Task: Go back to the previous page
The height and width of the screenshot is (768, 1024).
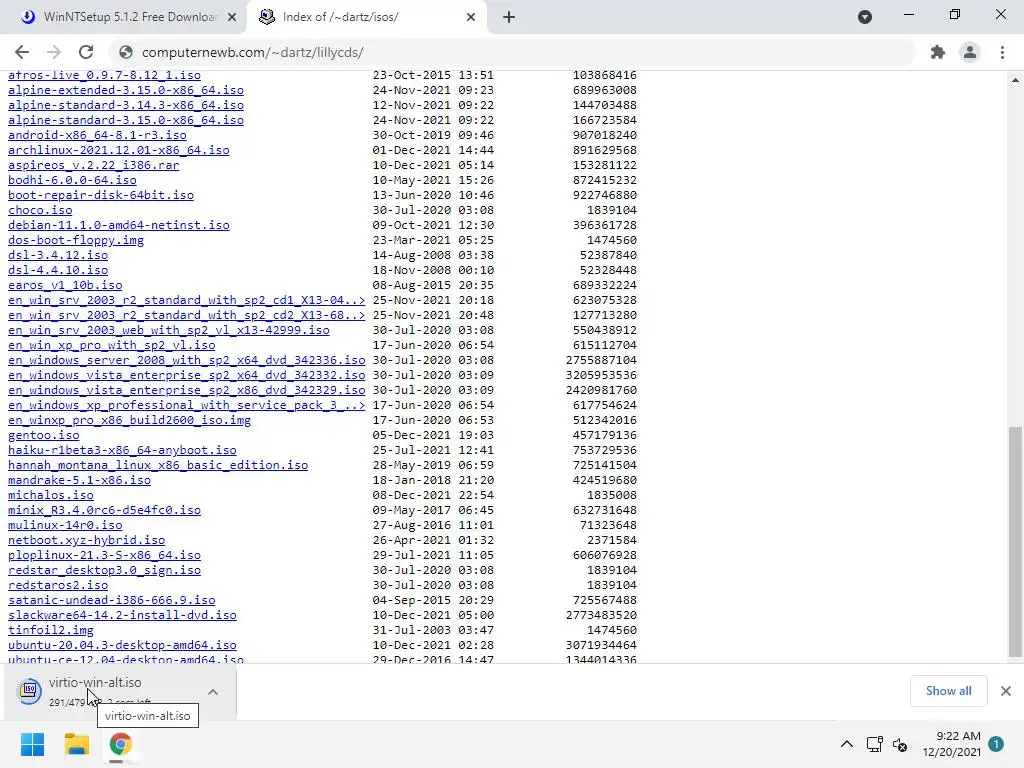Action: pyautogui.click(x=22, y=52)
